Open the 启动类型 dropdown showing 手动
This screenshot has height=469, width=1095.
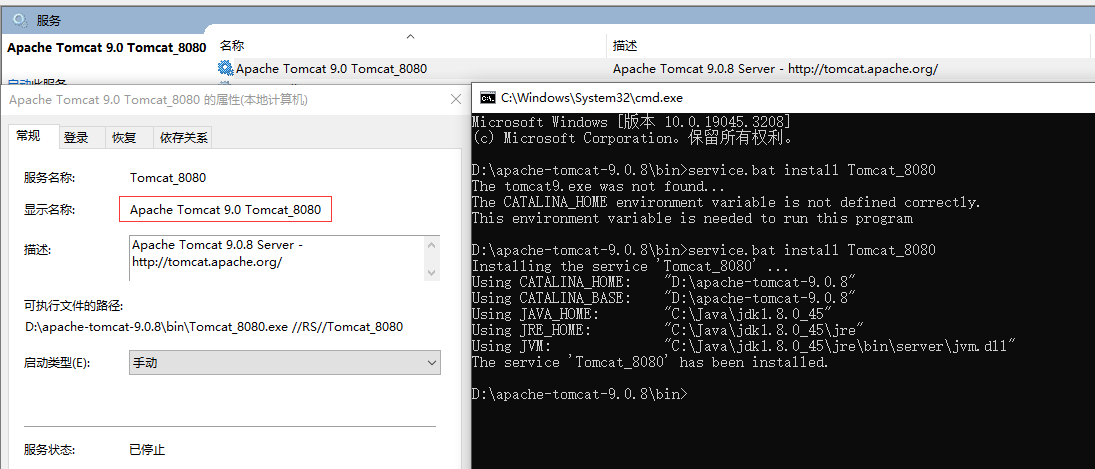coord(284,363)
